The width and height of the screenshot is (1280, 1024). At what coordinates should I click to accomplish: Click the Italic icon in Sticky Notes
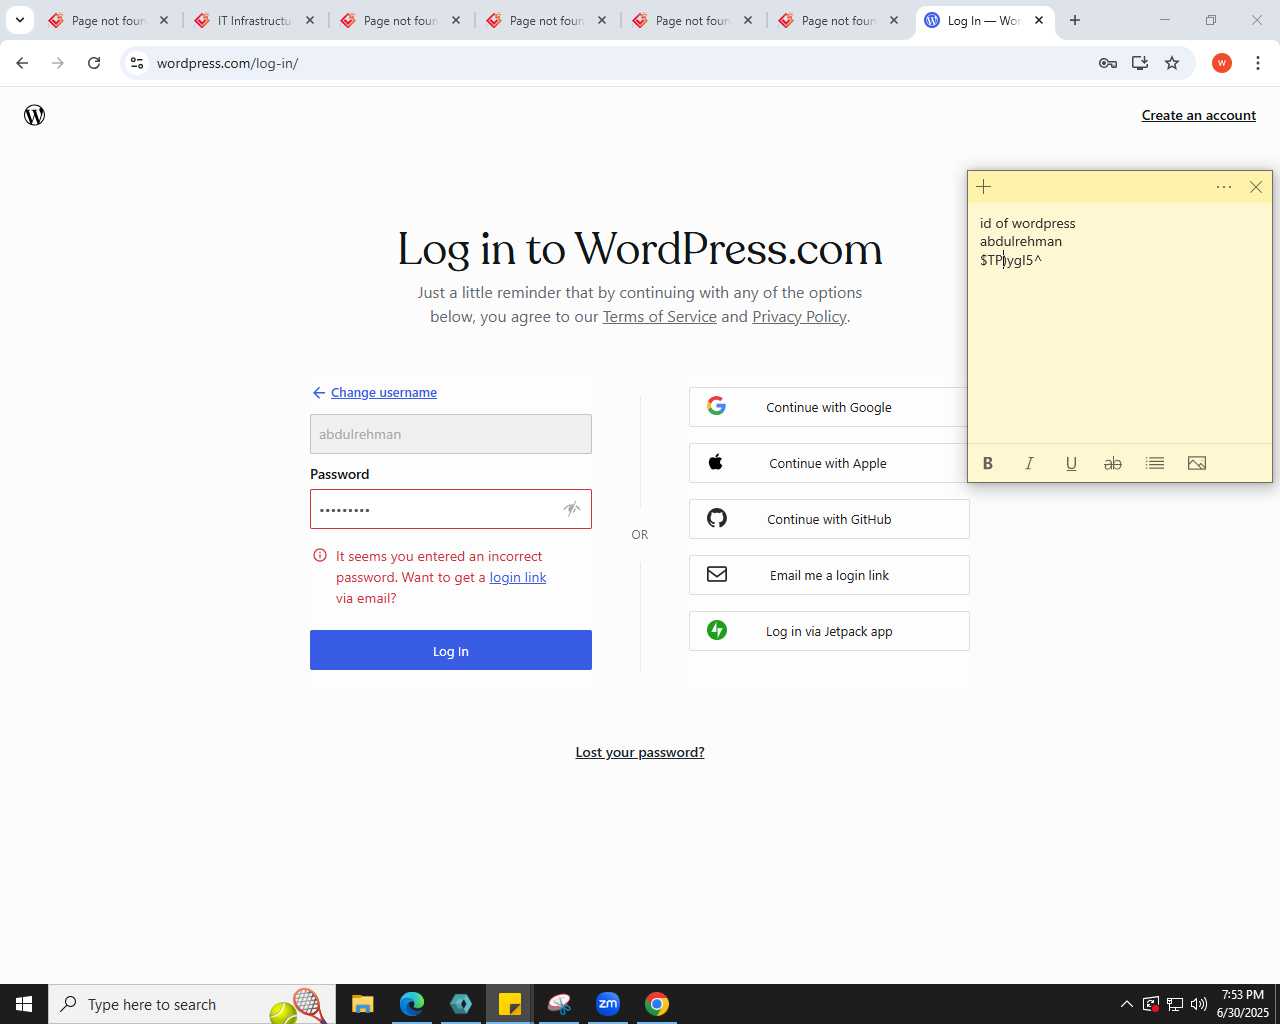(x=1029, y=463)
